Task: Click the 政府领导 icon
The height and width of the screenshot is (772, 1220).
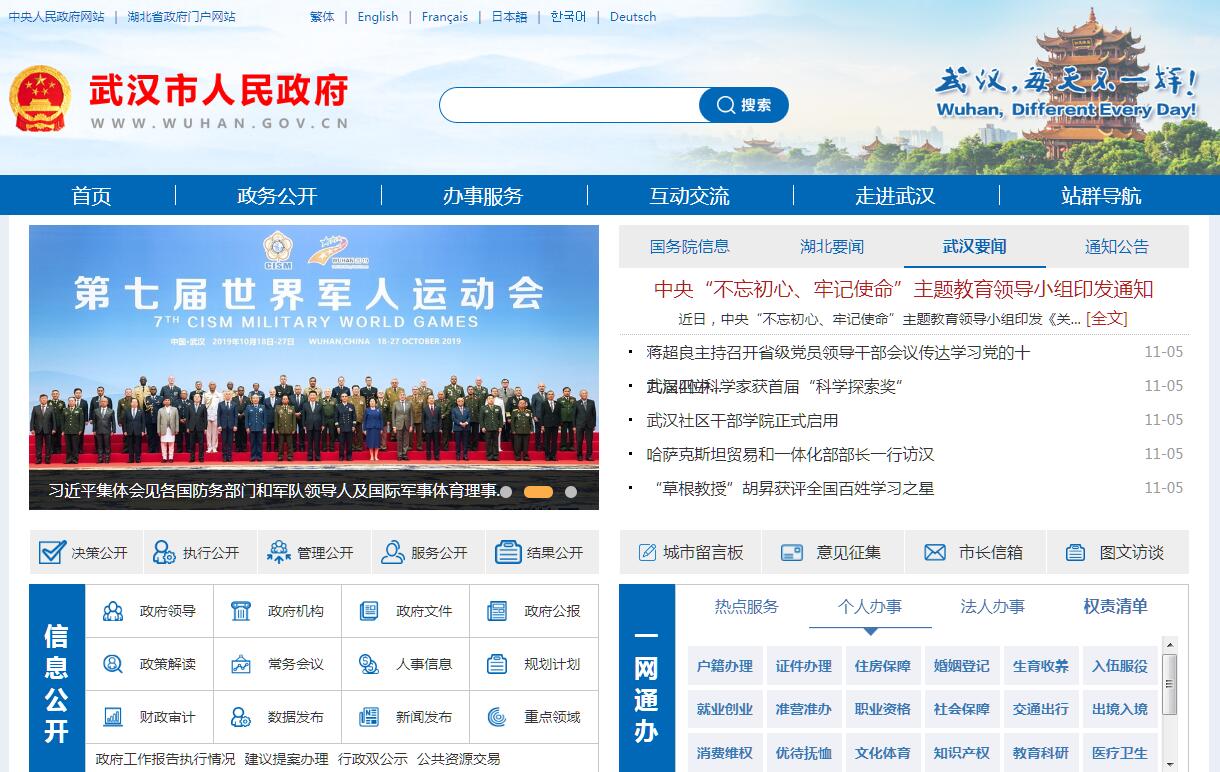Action: (113, 611)
